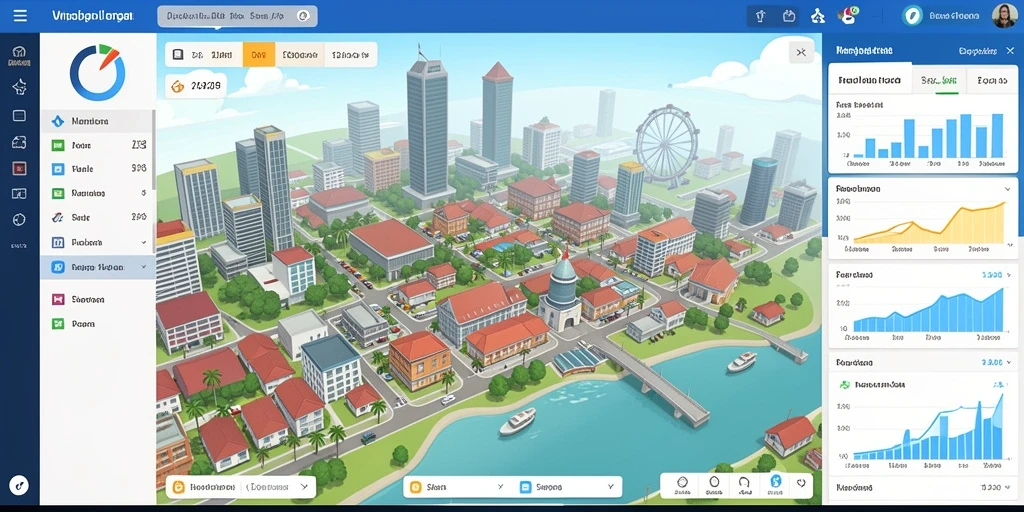Click the expand link in the right panel header

978,51
